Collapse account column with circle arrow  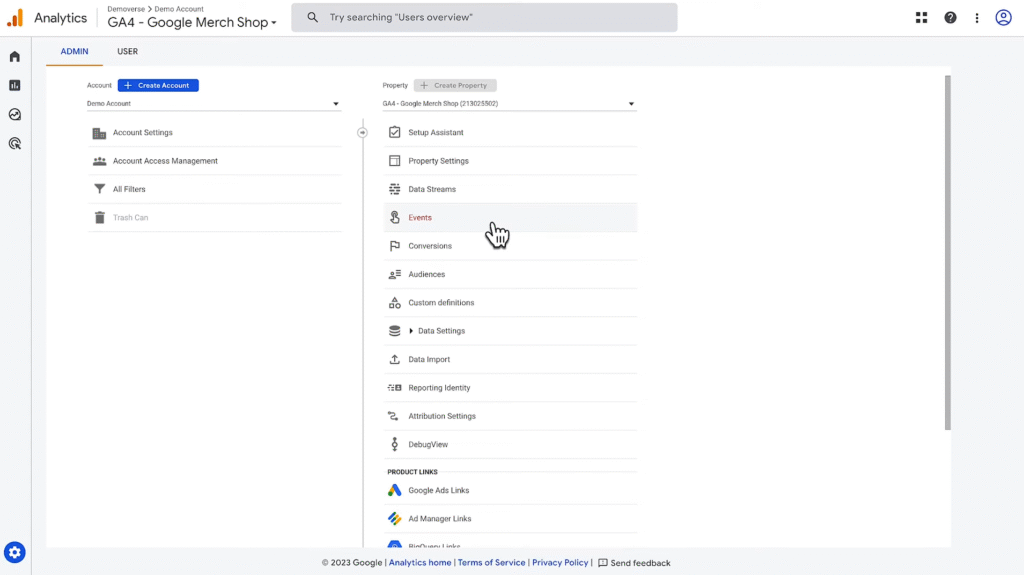(362, 133)
